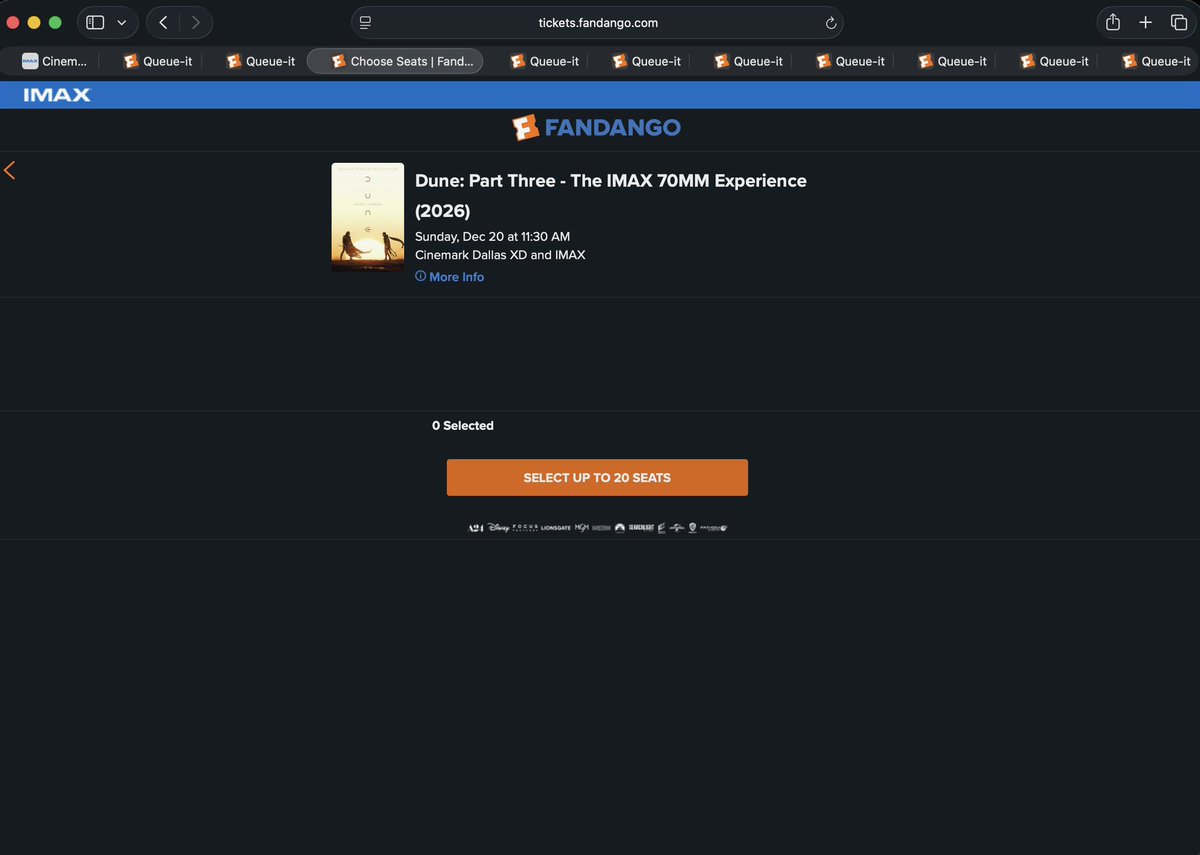1200x855 pixels.
Task: Click the Warner Bros shield logo
Action: pyautogui.click(x=692, y=528)
